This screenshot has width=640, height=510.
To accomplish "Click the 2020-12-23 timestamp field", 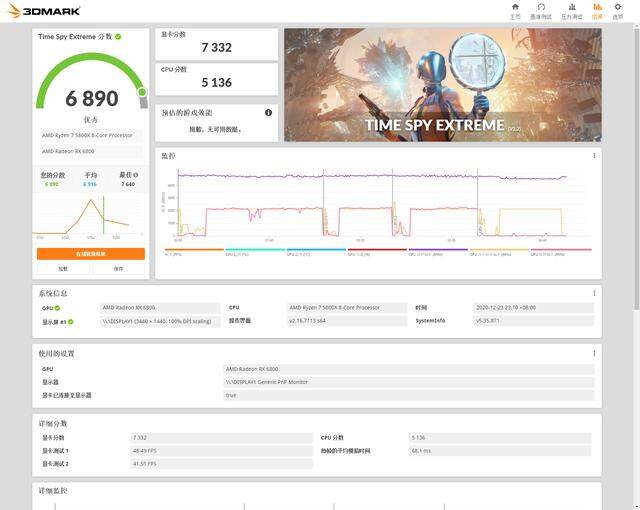I will [x=533, y=308].
